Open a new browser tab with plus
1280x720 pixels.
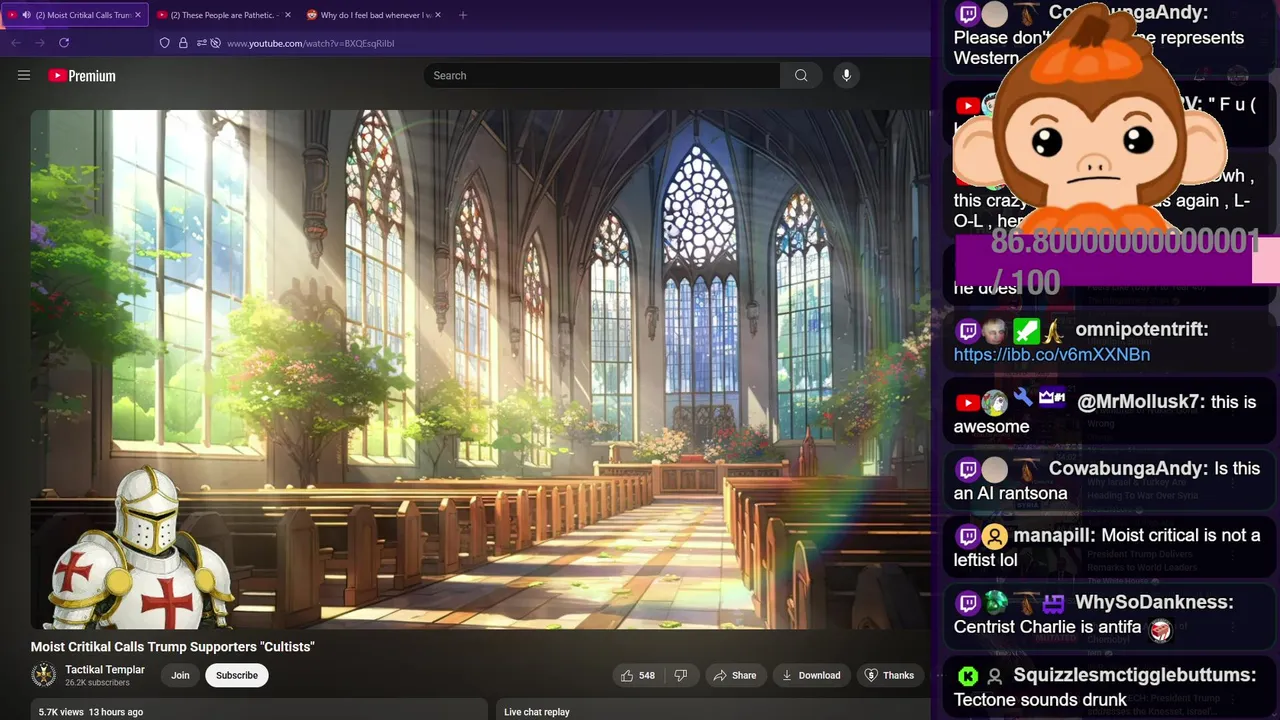[x=462, y=15]
